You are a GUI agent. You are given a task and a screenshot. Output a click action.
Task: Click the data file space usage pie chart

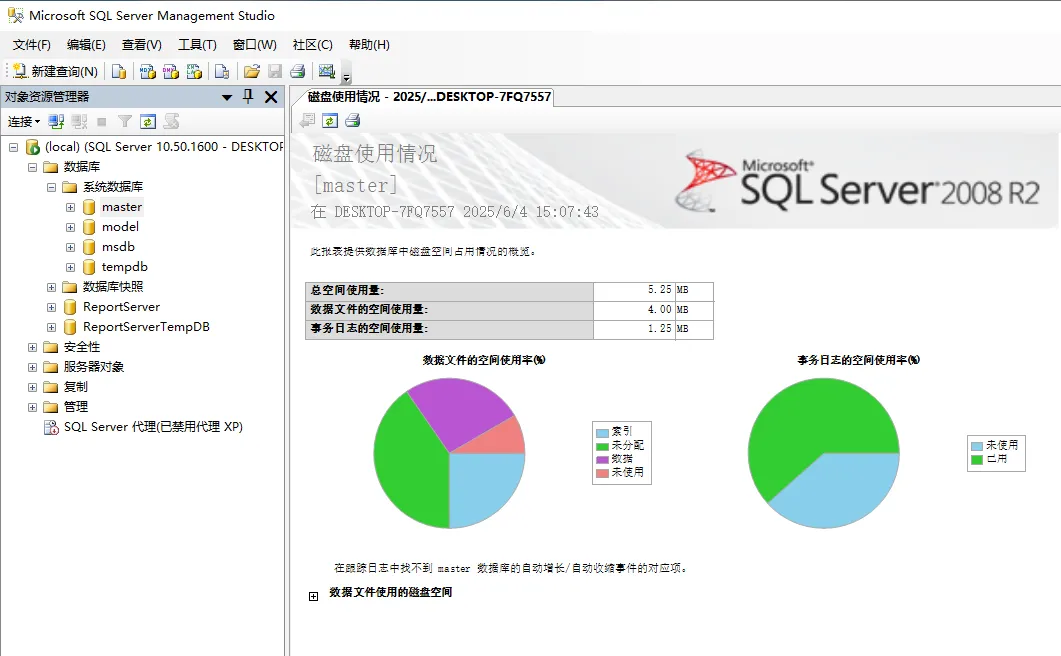point(449,453)
